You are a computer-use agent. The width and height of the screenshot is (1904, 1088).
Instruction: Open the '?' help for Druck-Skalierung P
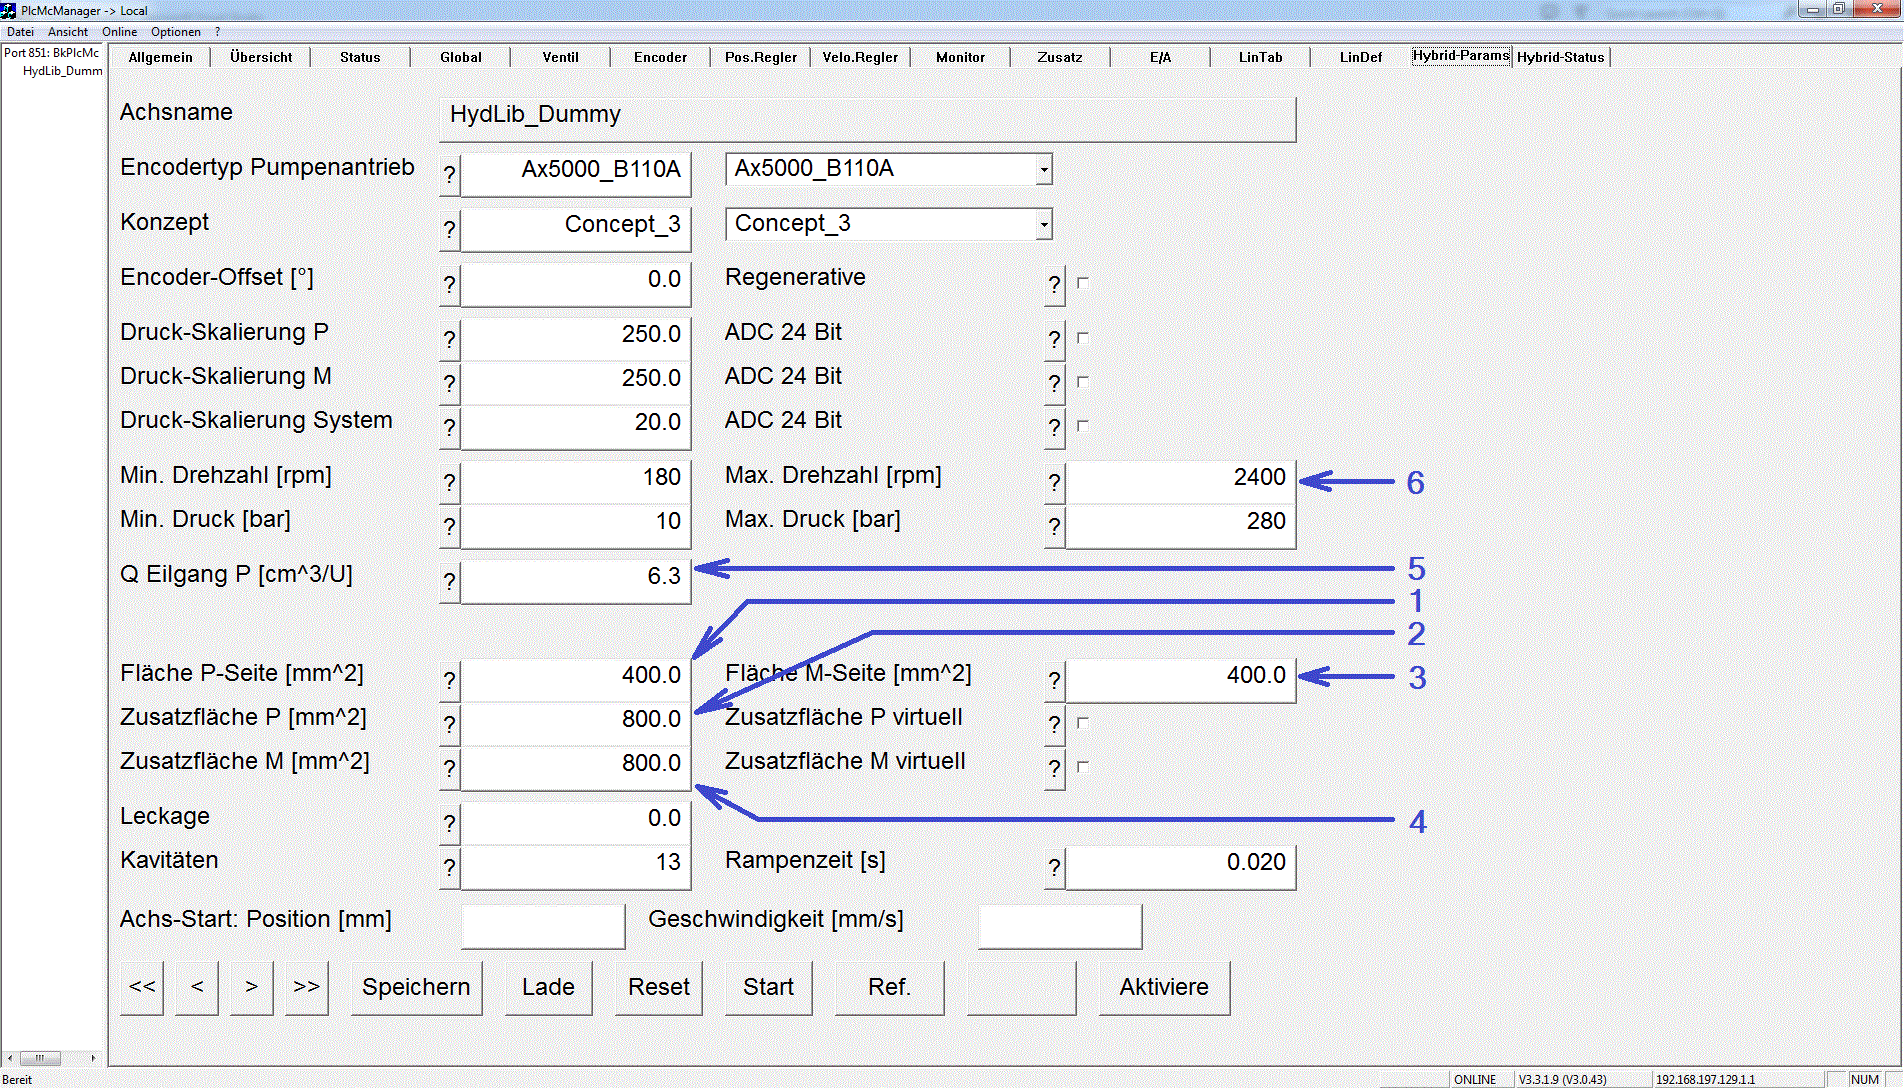click(450, 340)
